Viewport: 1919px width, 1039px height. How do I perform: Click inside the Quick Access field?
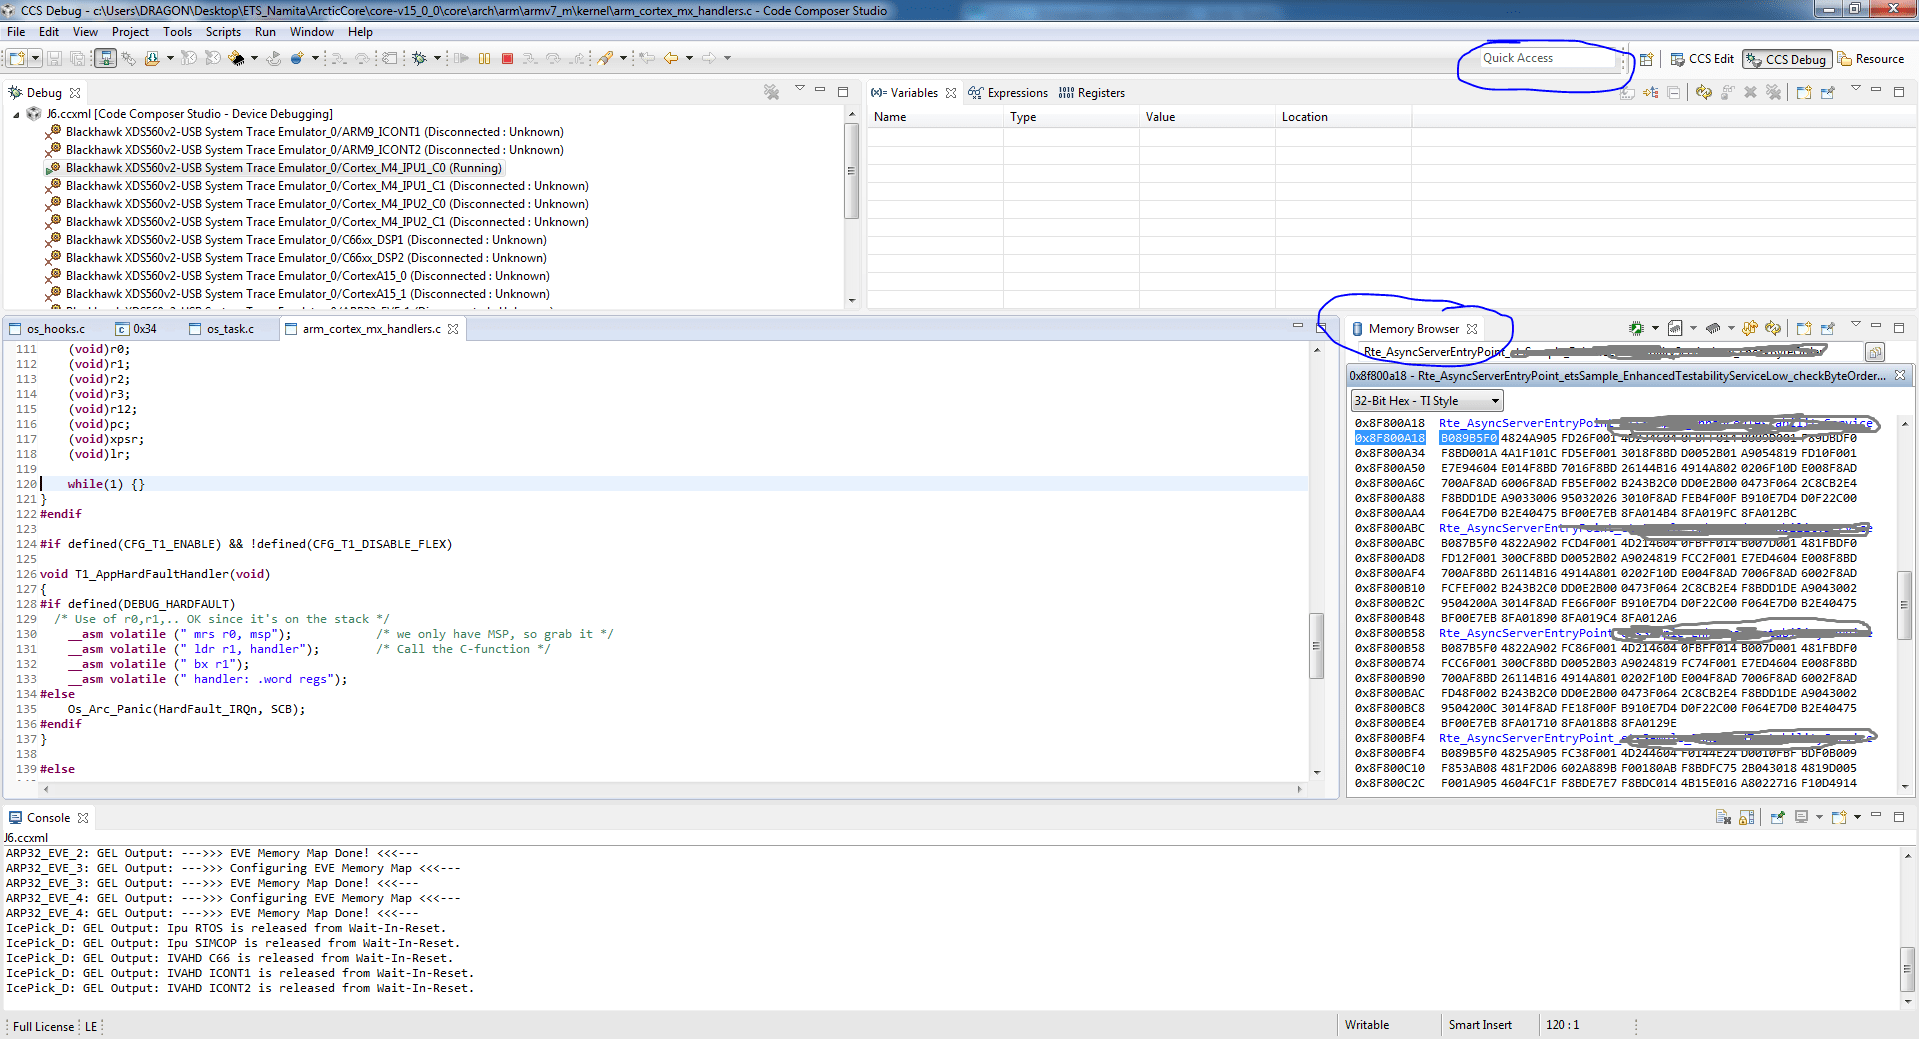[x=1545, y=57]
